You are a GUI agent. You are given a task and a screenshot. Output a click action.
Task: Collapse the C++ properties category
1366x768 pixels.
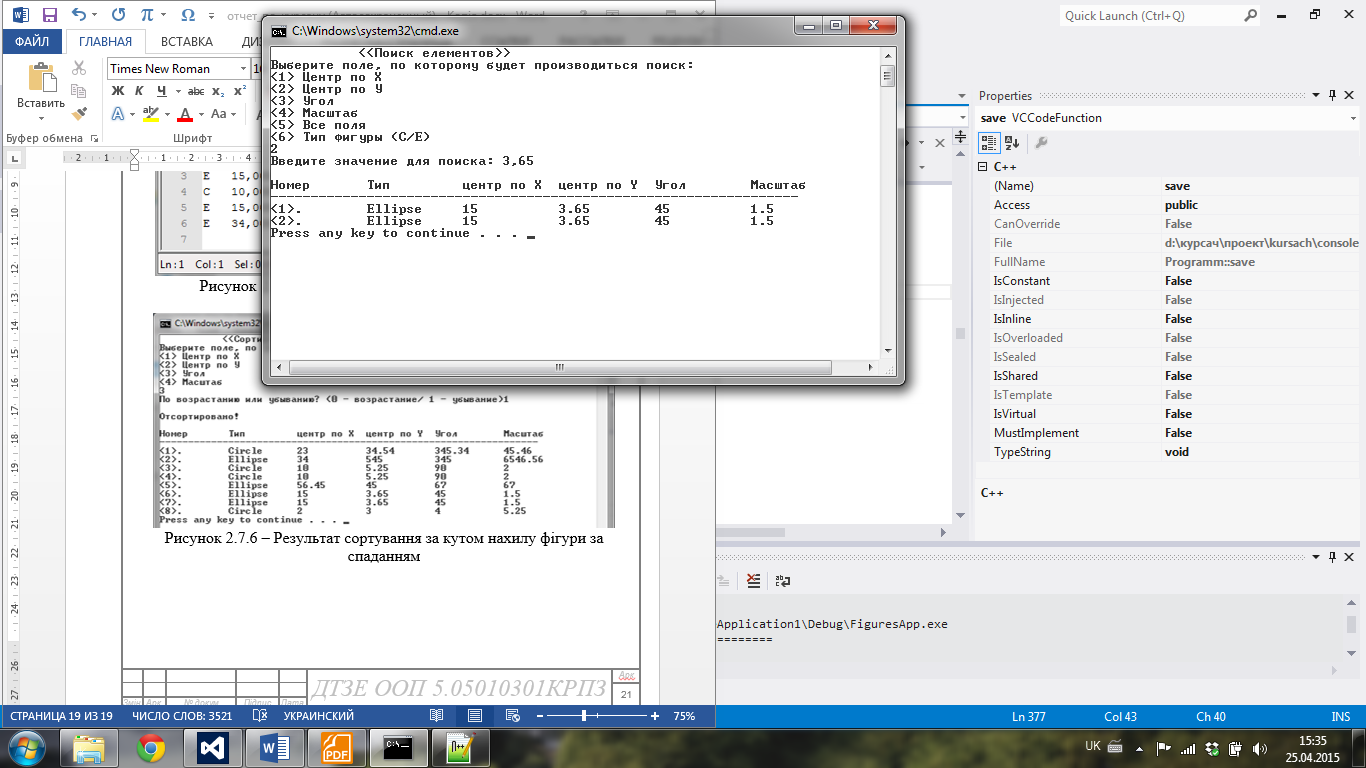(x=984, y=166)
